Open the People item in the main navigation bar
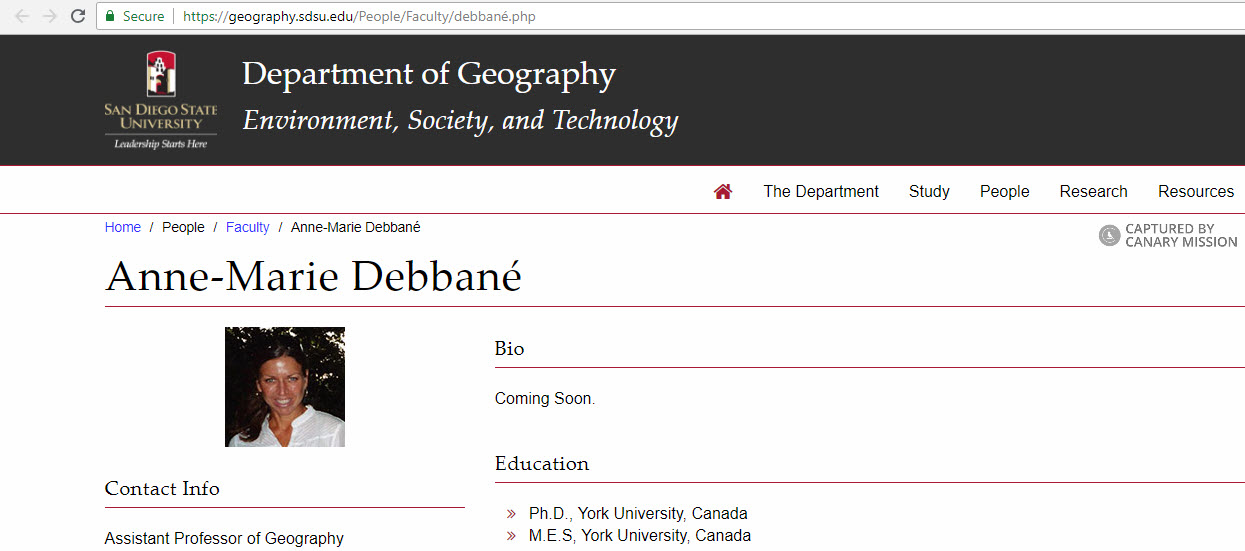Screen dimensions: 1245x551 [x=1004, y=191]
